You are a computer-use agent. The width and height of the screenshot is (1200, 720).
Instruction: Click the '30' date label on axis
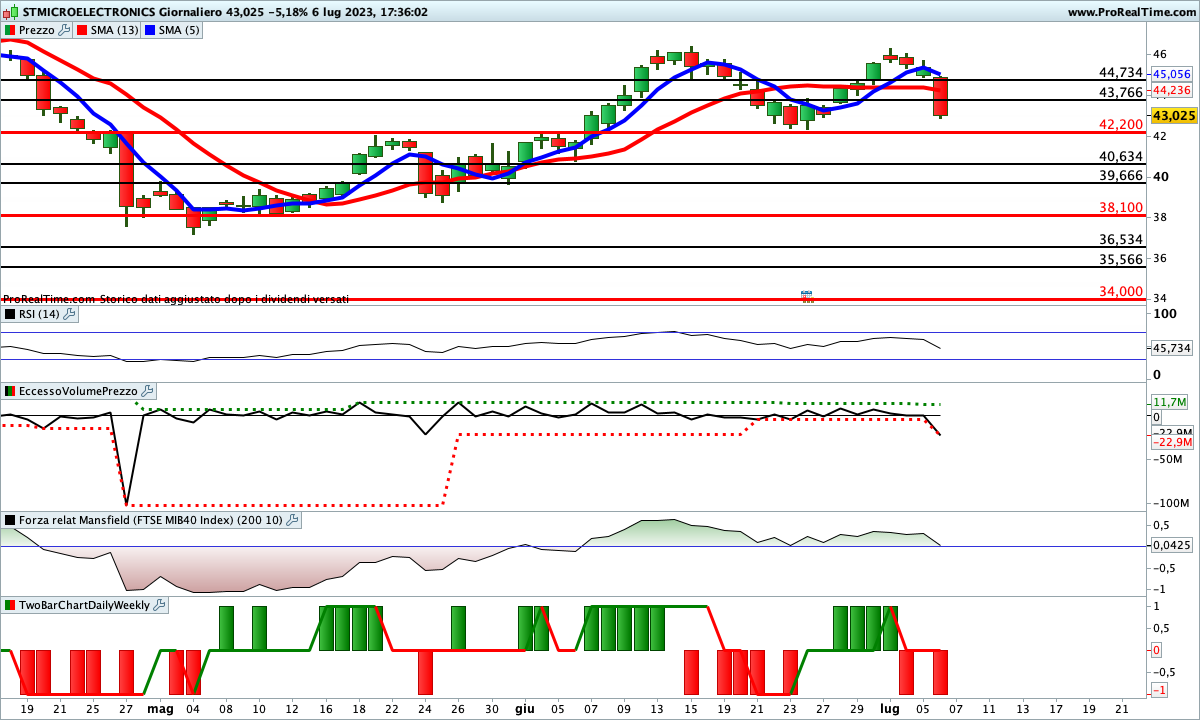click(x=491, y=708)
